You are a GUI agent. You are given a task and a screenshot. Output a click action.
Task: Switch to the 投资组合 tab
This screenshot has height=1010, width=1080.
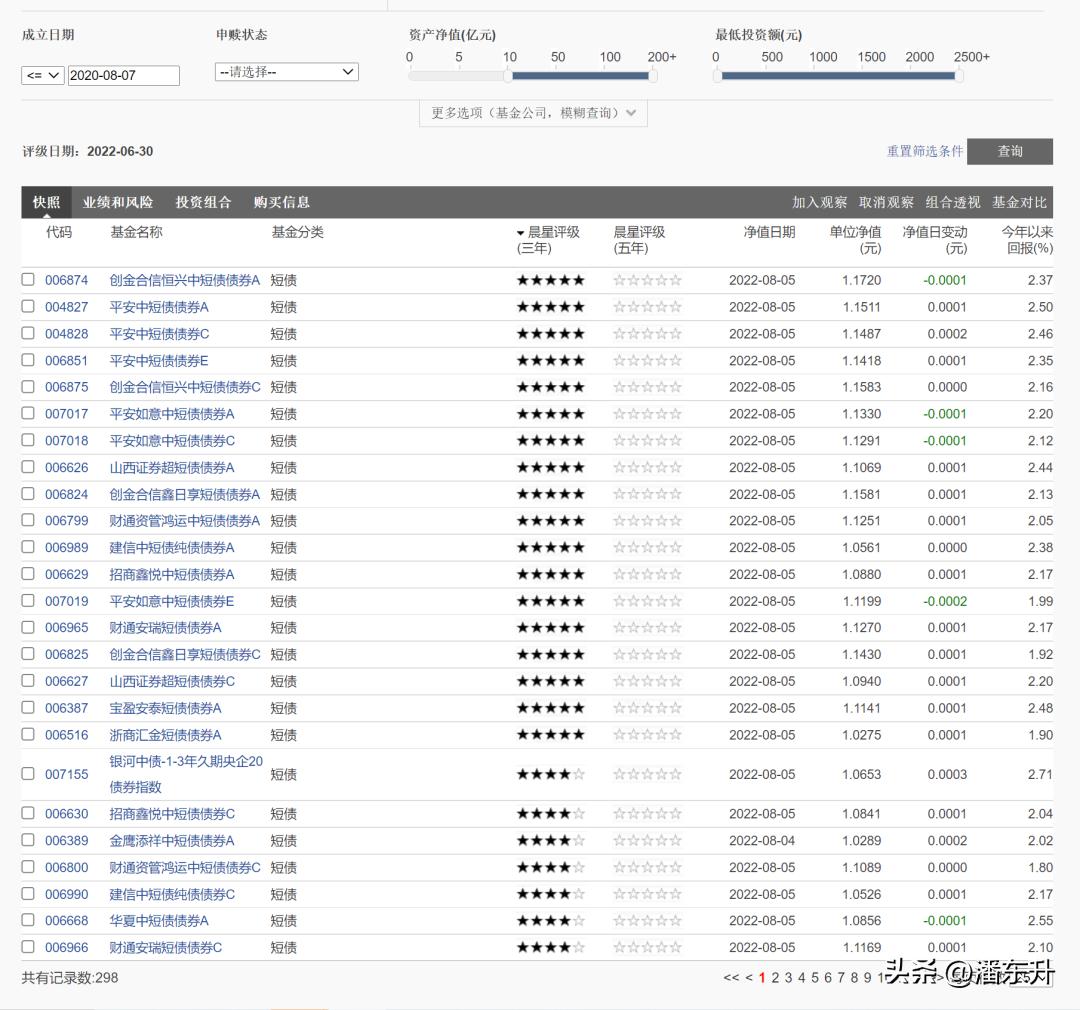click(203, 200)
